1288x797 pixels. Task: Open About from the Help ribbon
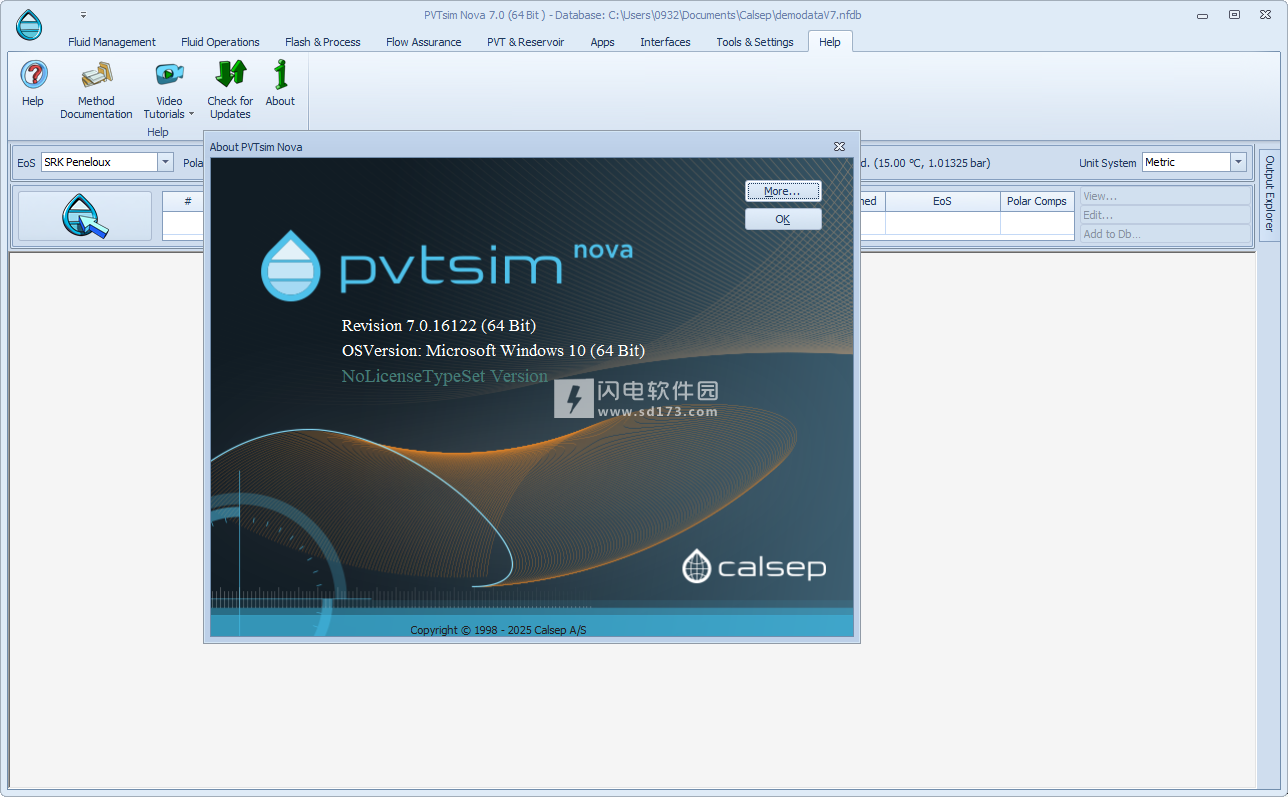[280, 84]
